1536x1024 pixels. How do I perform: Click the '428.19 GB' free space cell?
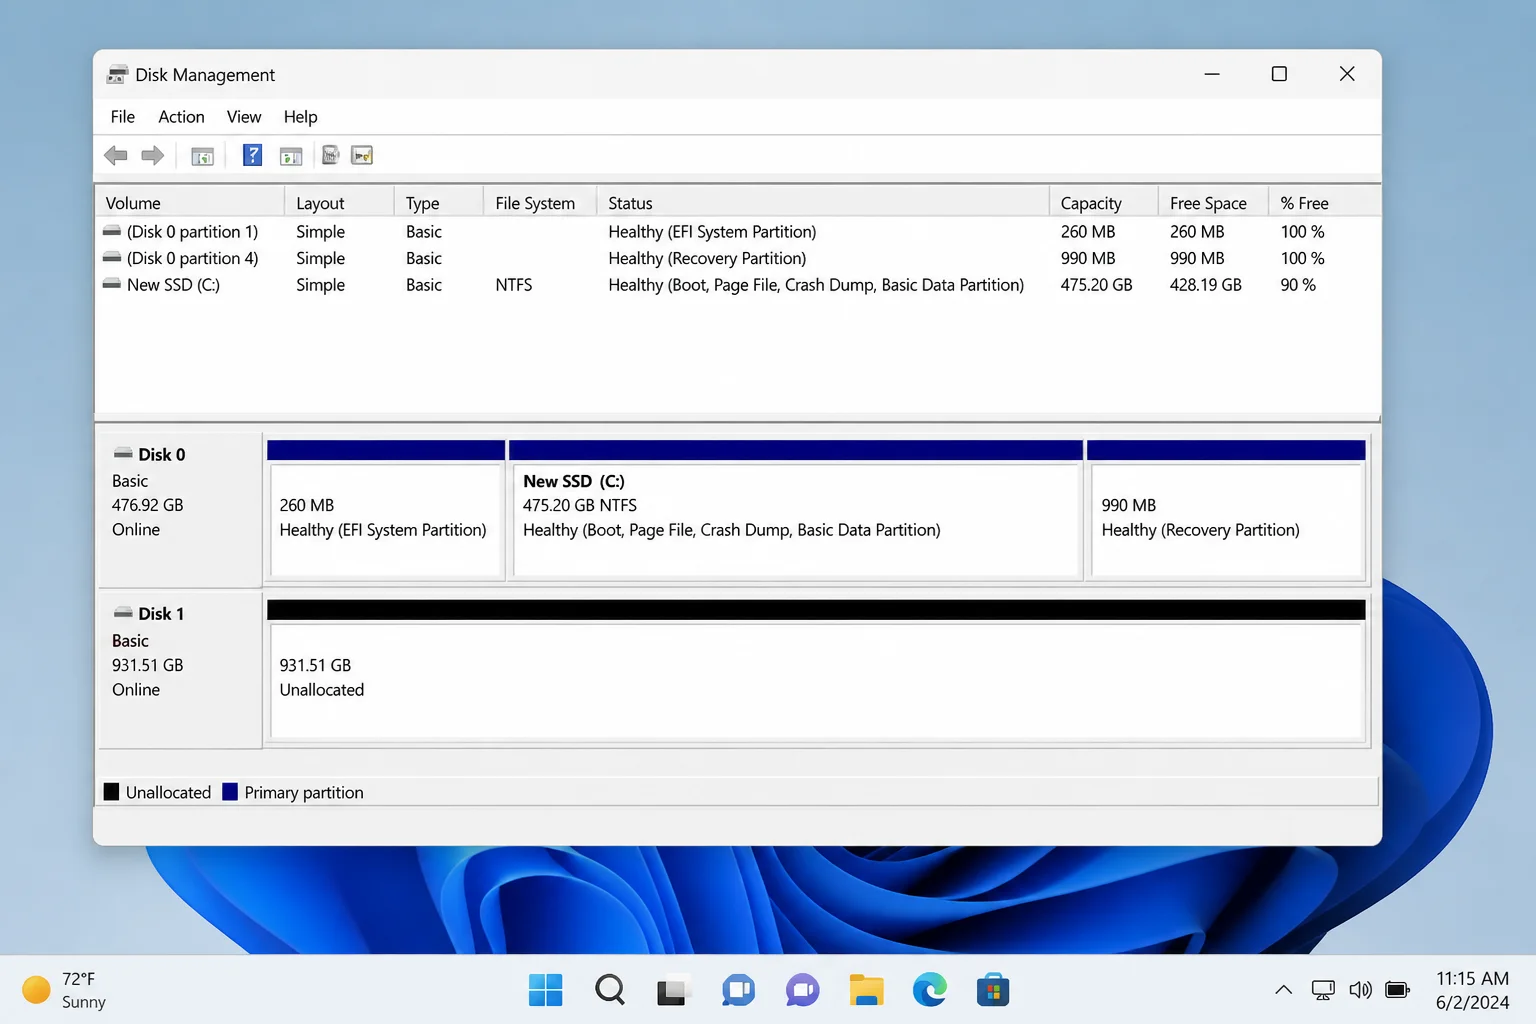pyautogui.click(x=1205, y=285)
